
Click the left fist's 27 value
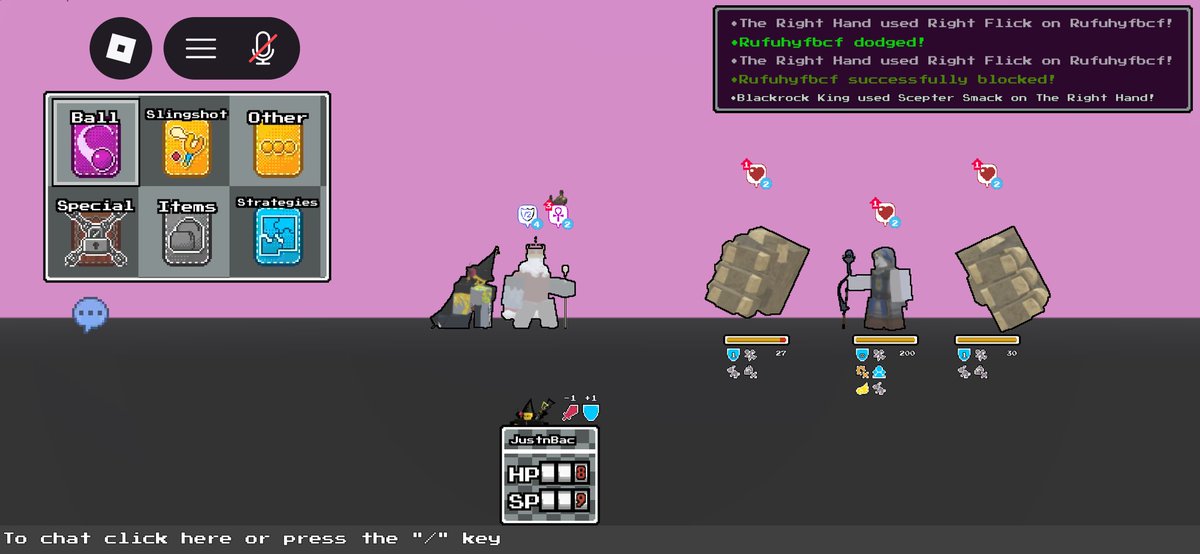click(782, 353)
